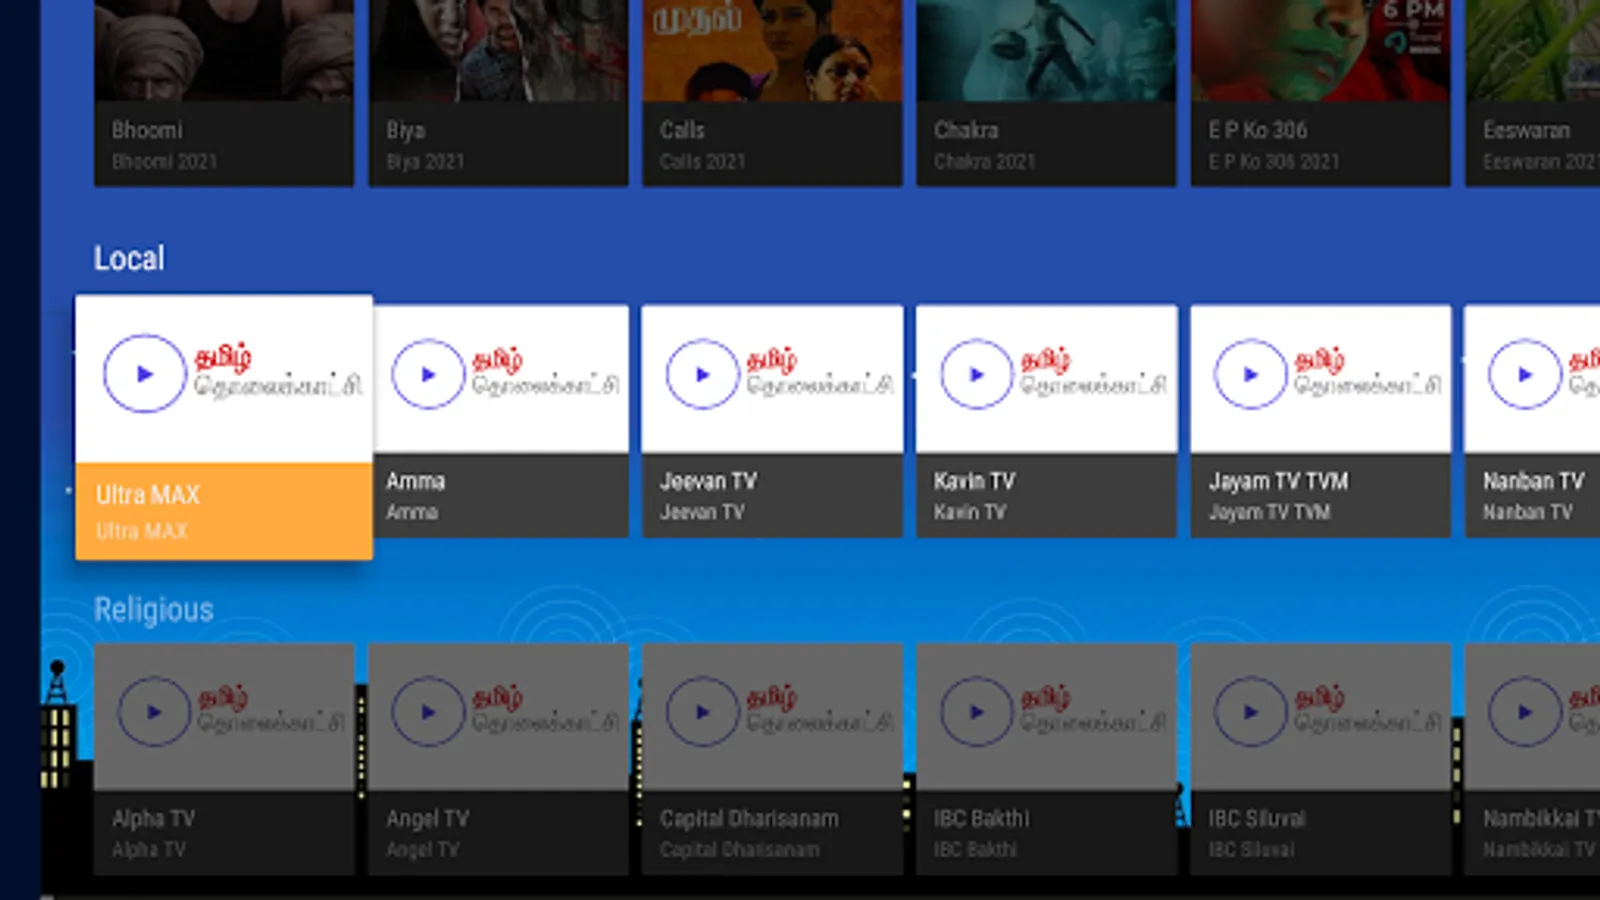Select the Tamil logo on the Jeevan TV card
Image resolution: width=1600 pixels, height=900 pixels.
tap(819, 373)
